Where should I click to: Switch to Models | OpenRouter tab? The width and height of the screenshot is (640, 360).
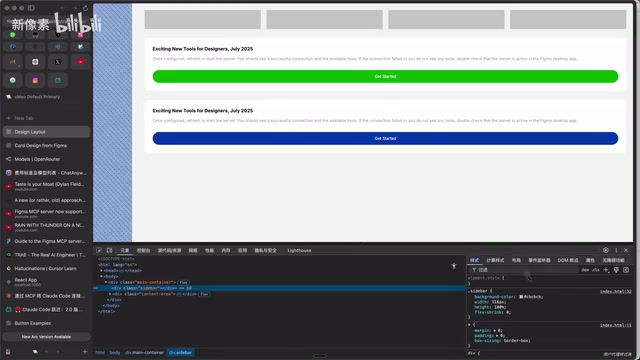click(x=46, y=159)
